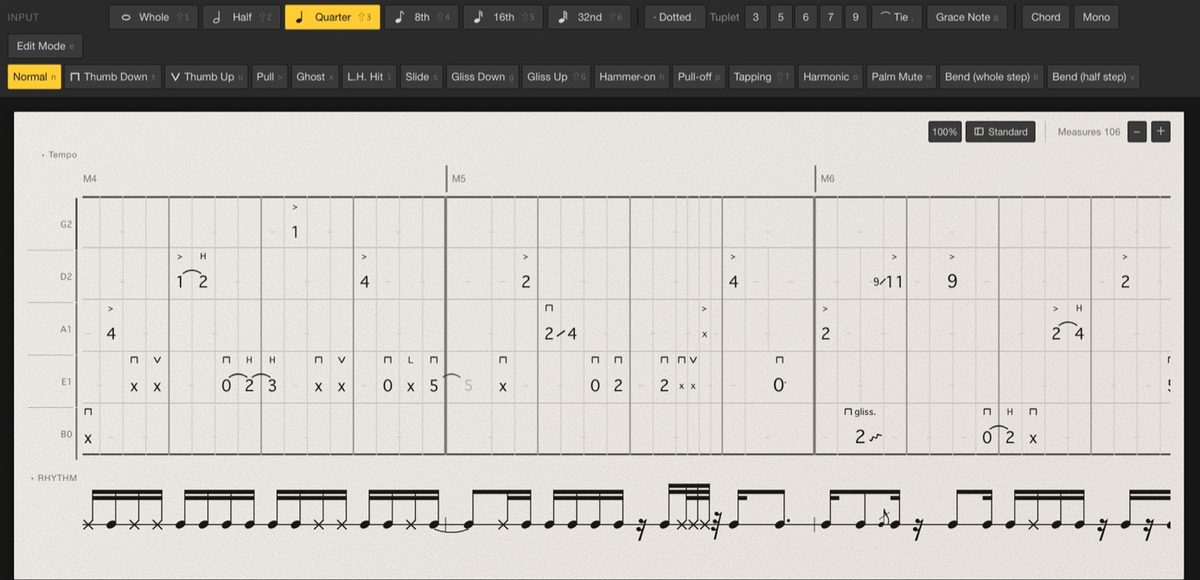Toggle the Tie option
Image resolution: width=1200 pixels, height=580 pixels.
pyautogui.click(x=896, y=17)
